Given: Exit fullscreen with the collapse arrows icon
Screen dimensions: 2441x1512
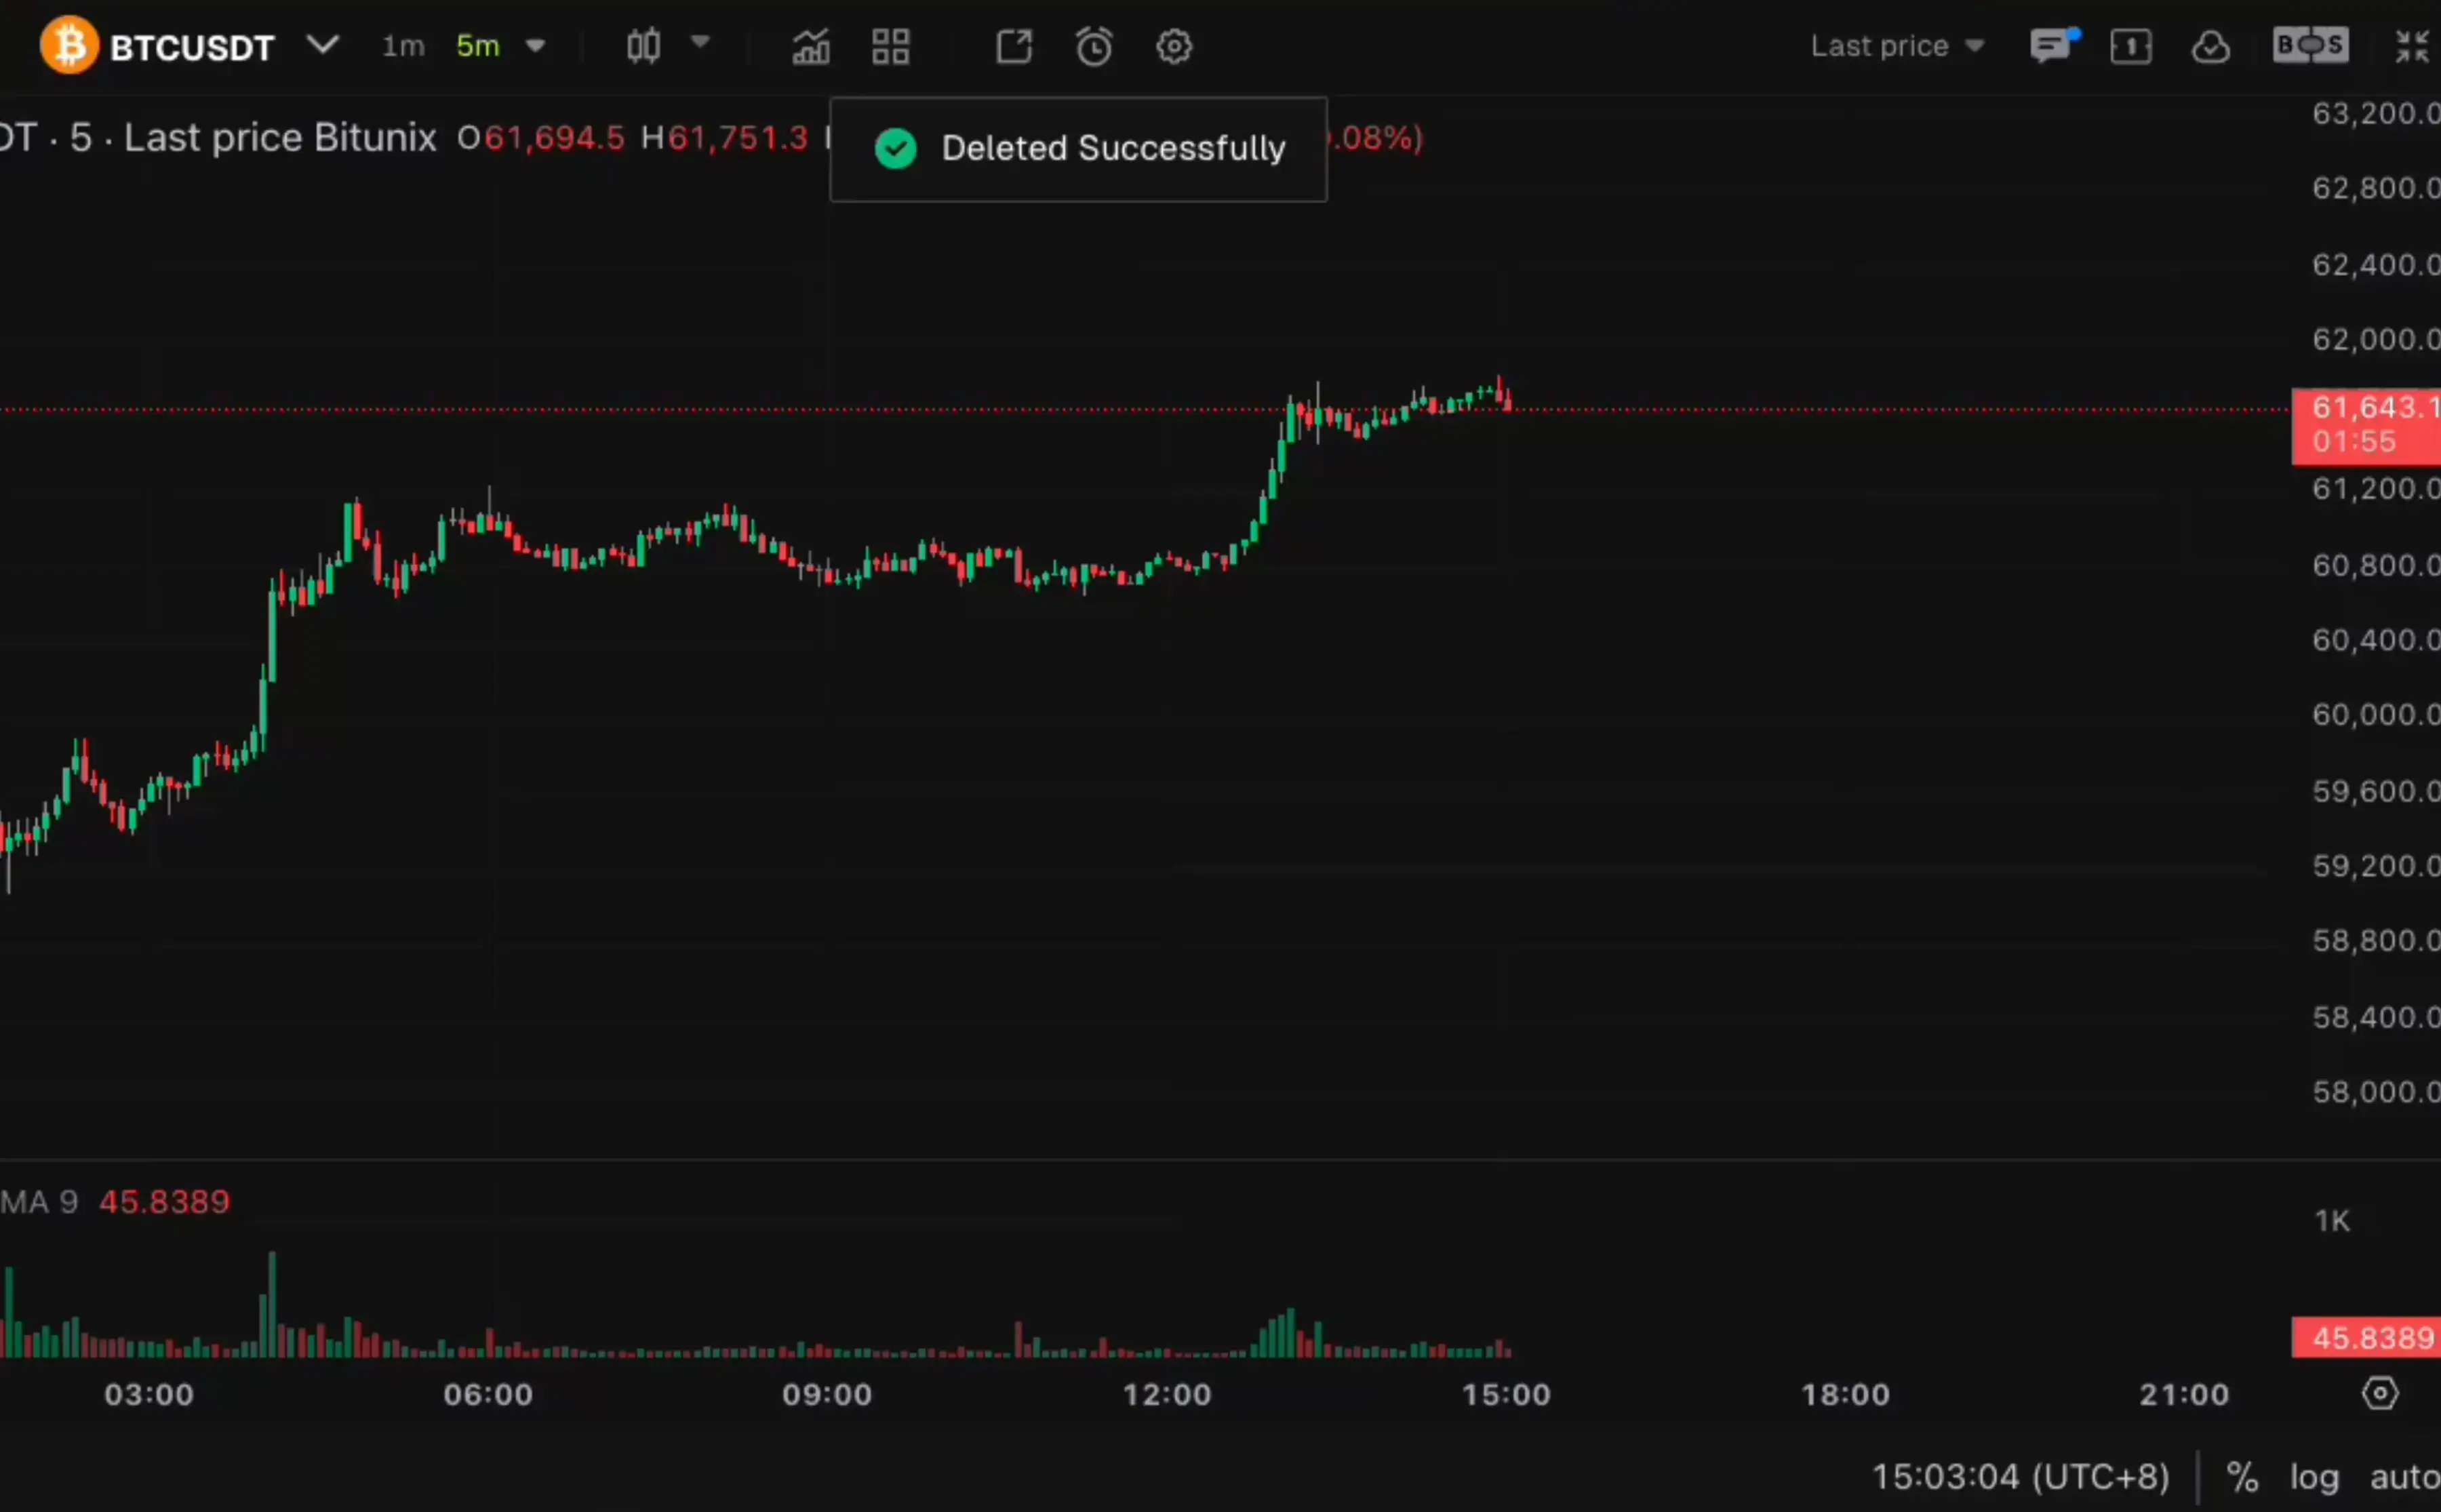Looking at the screenshot, I should click(2413, 46).
